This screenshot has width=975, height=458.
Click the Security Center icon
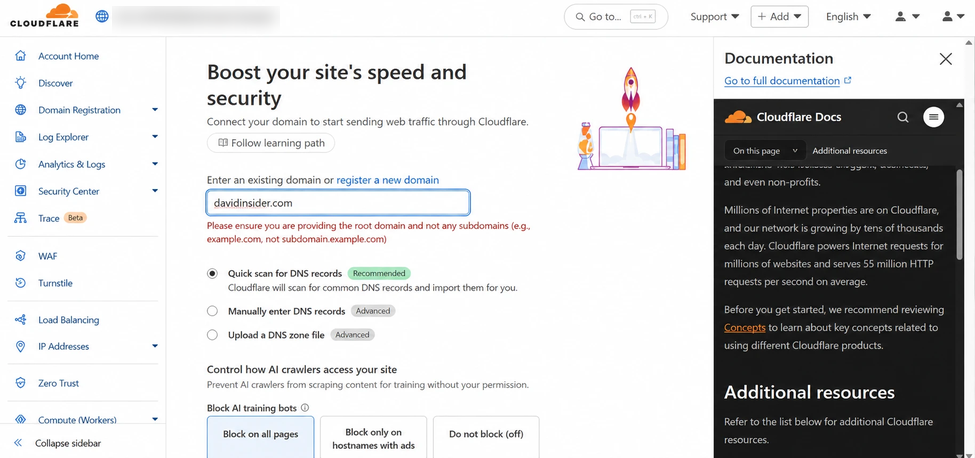pyautogui.click(x=21, y=191)
